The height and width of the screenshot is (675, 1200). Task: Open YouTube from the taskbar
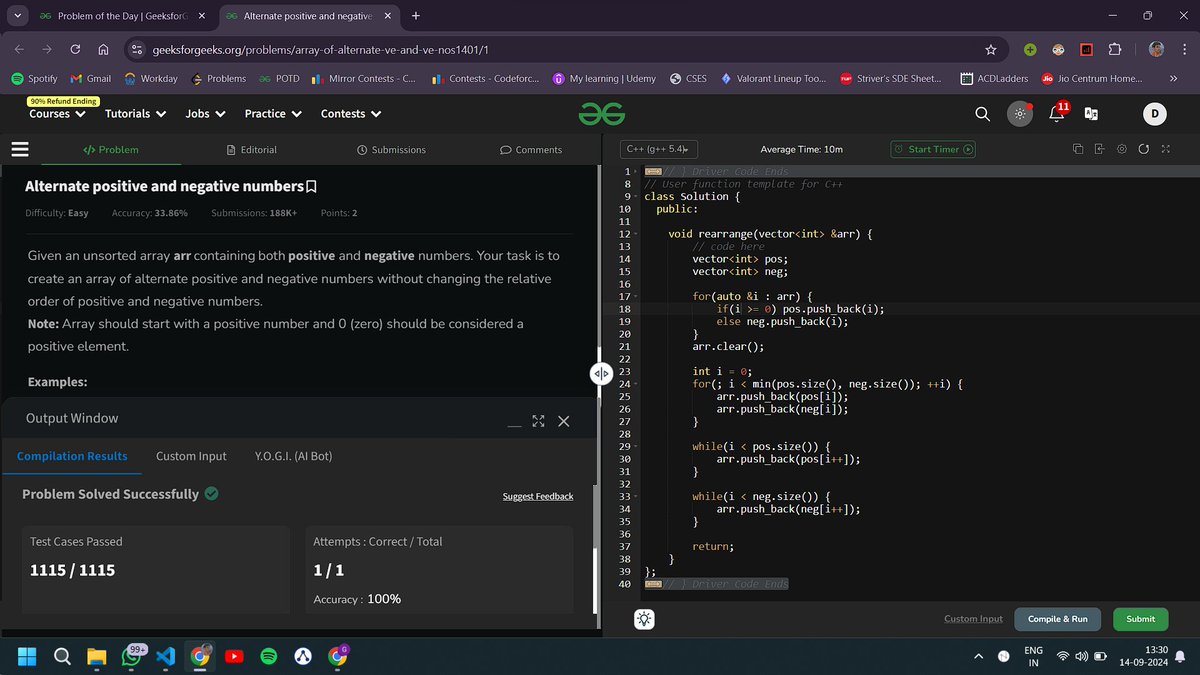pyautogui.click(x=235, y=656)
